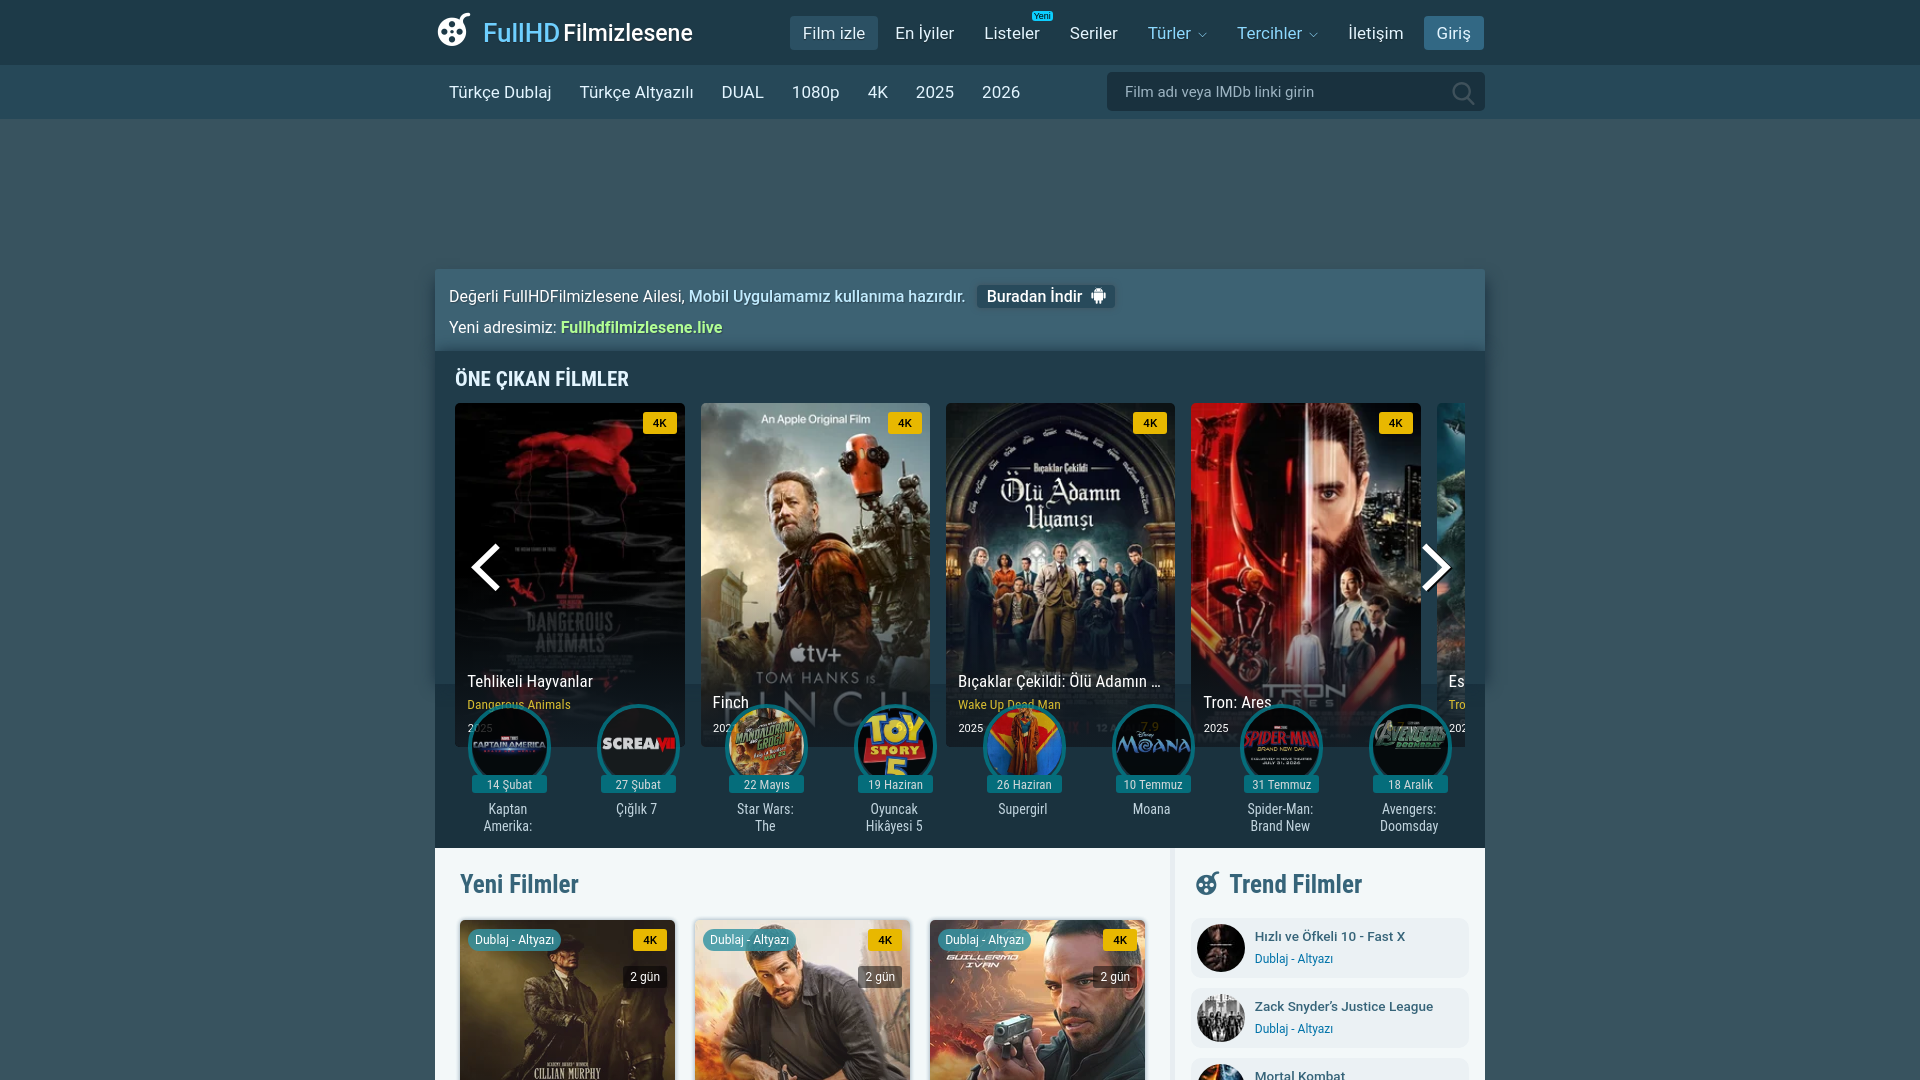Advance featured films with right arrow
The height and width of the screenshot is (1080, 1920).
tap(1436, 567)
